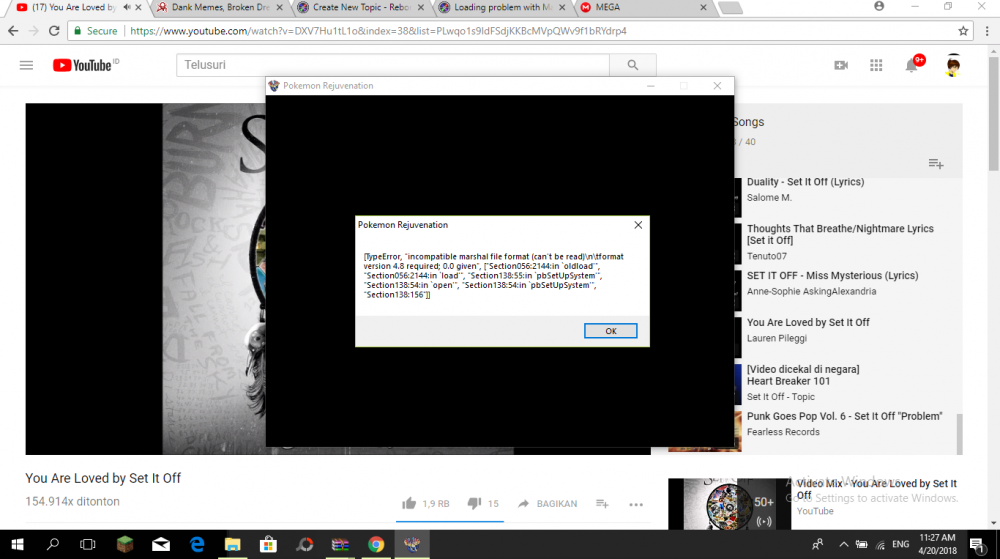Viewport: 1000px width, 559px height.
Task: Open the YouTube apps grid icon
Action: coord(876,65)
